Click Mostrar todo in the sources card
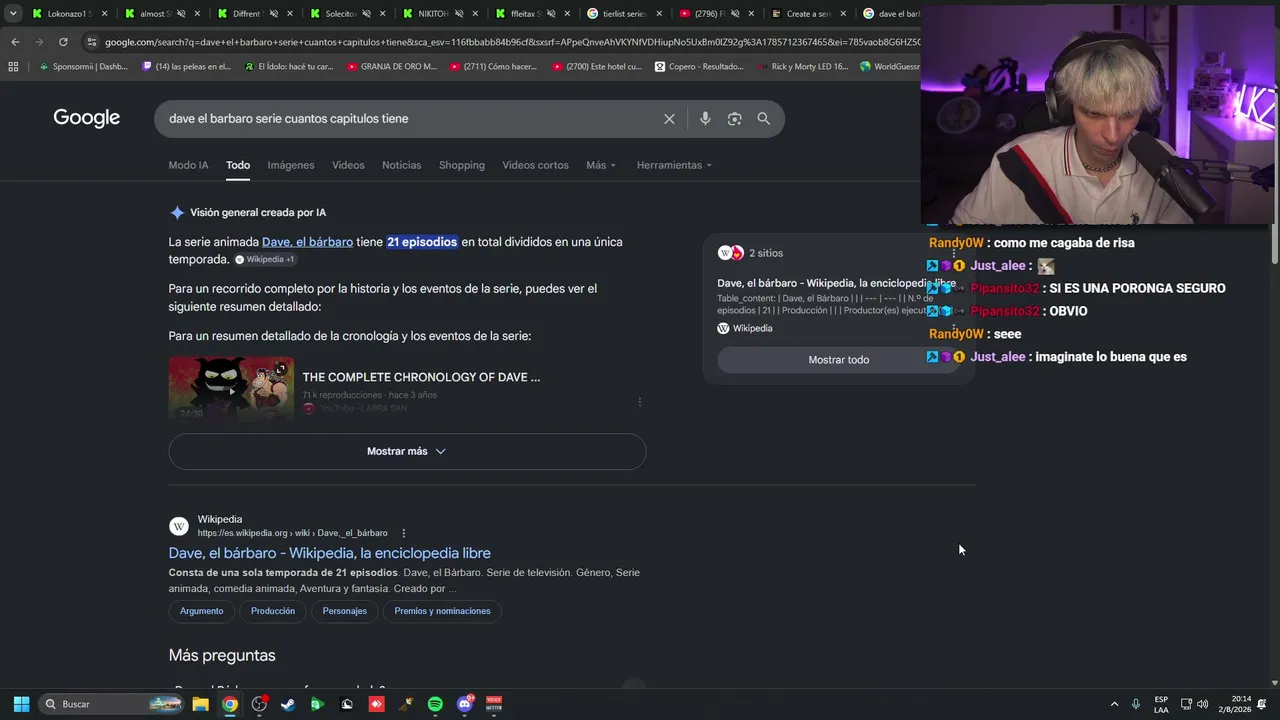1280x720 pixels. point(839,360)
